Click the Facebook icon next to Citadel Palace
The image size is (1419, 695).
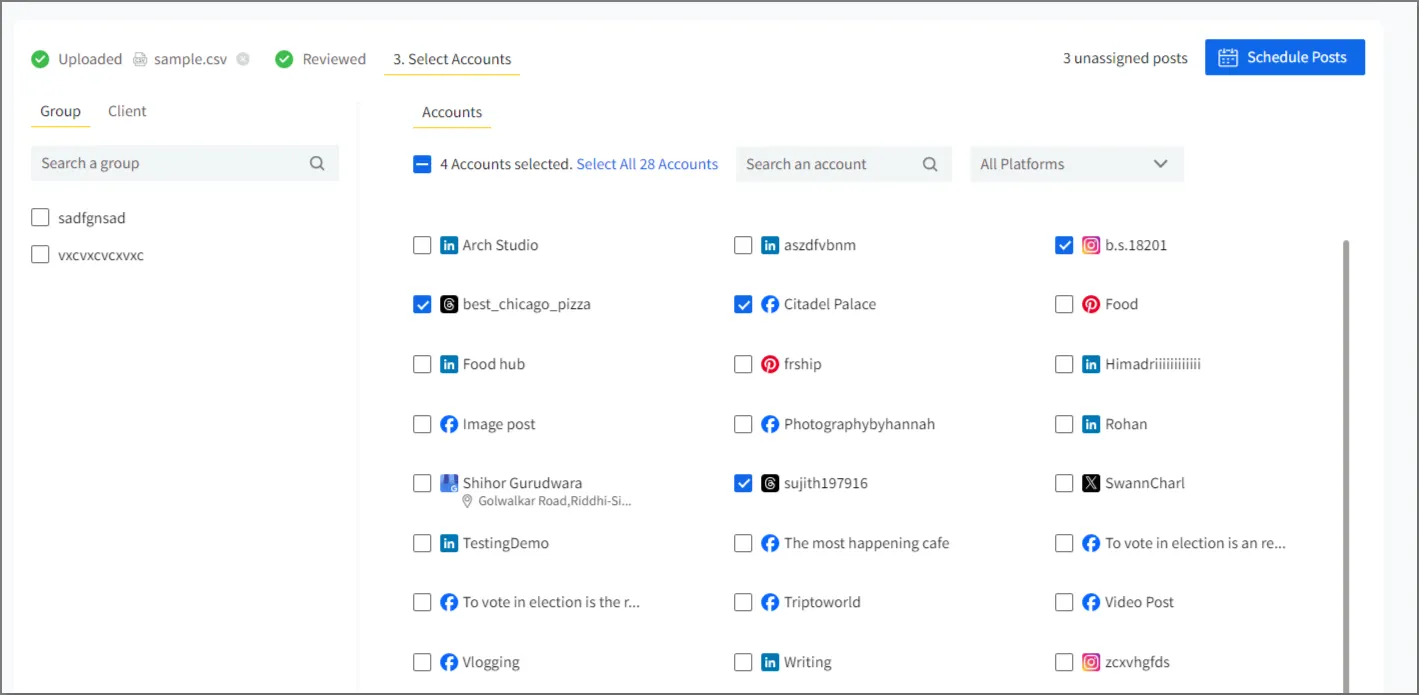(770, 304)
